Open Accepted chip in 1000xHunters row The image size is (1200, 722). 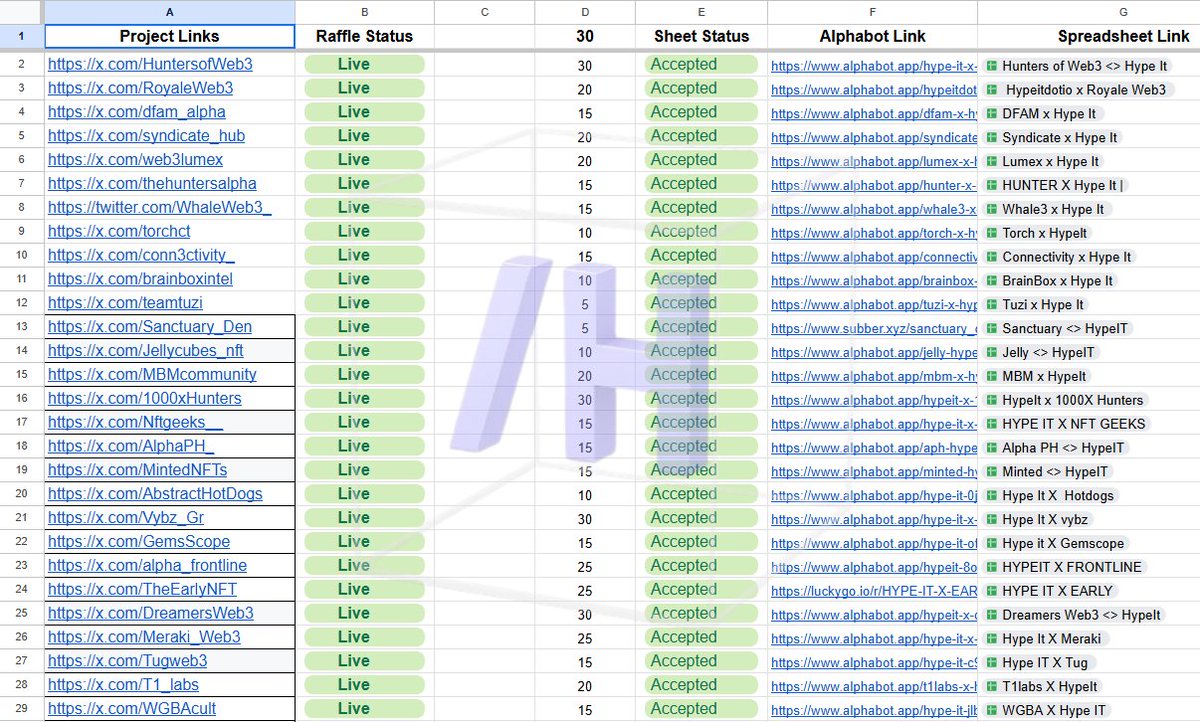click(701, 398)
